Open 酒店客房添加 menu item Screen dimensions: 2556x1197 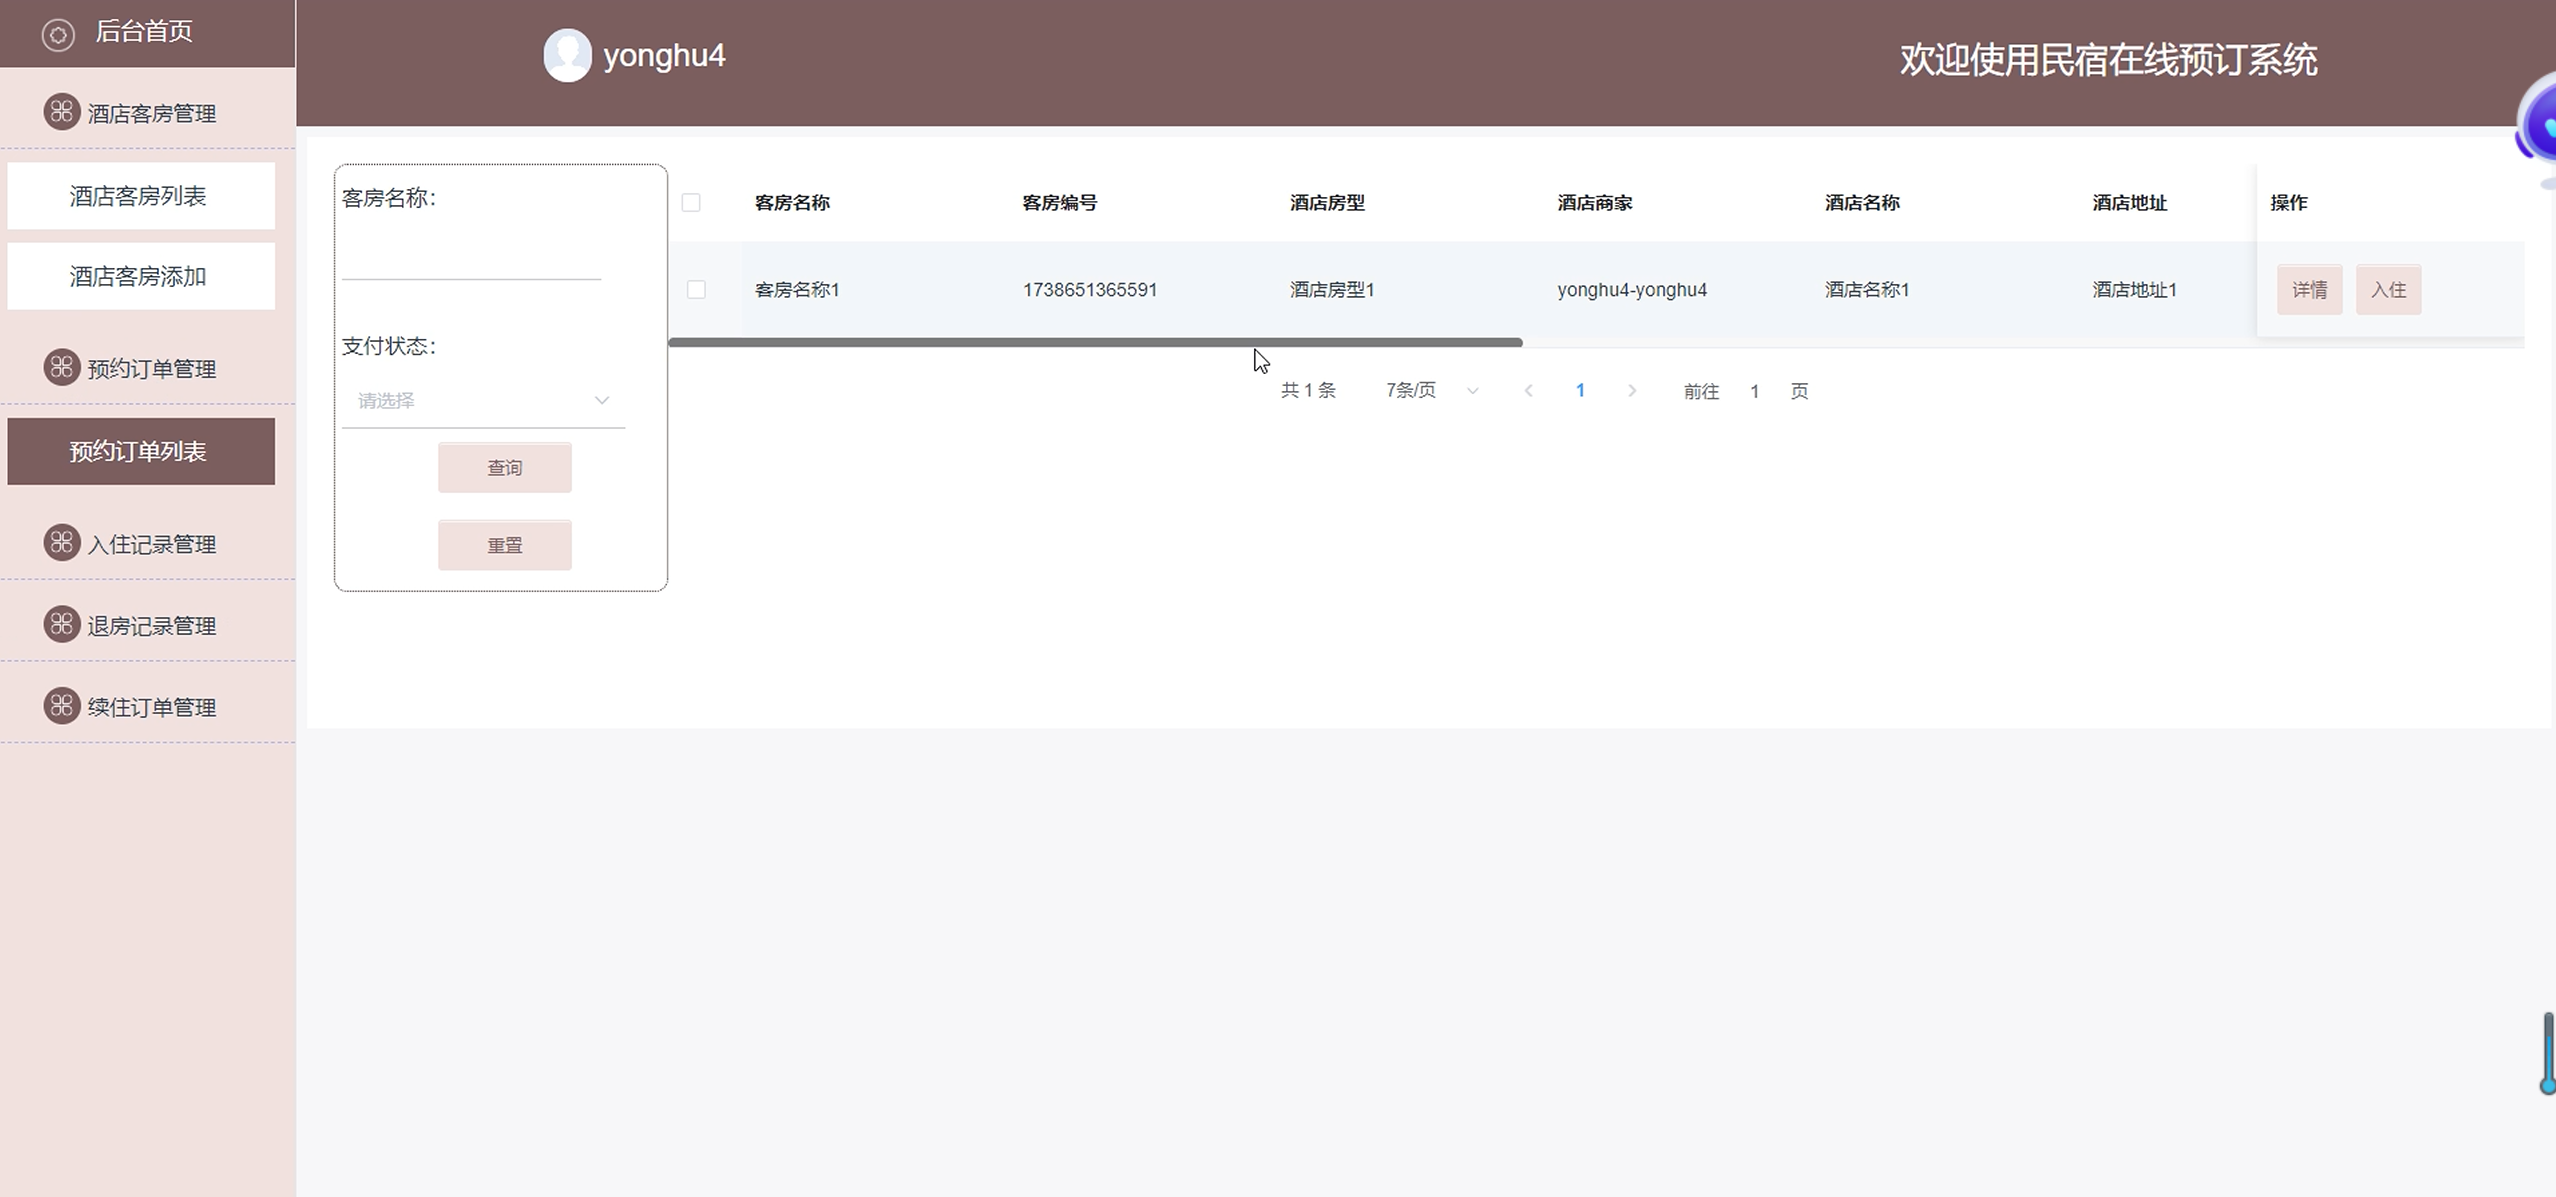tap(140, 276)
